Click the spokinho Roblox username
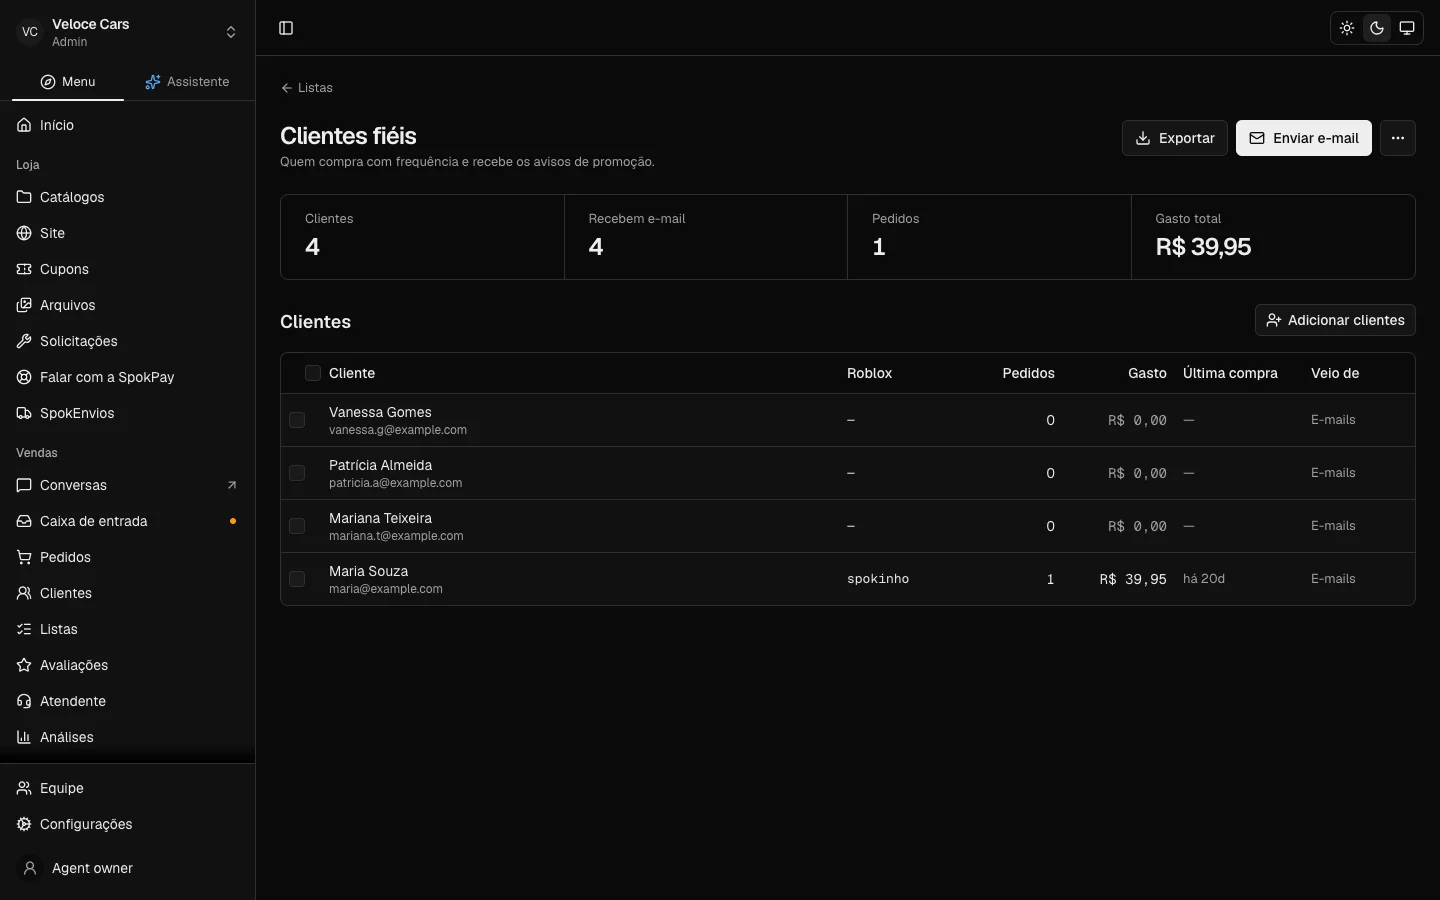Image resolution: width=1440 pixels, height=900 pixels. coord(878,579)
